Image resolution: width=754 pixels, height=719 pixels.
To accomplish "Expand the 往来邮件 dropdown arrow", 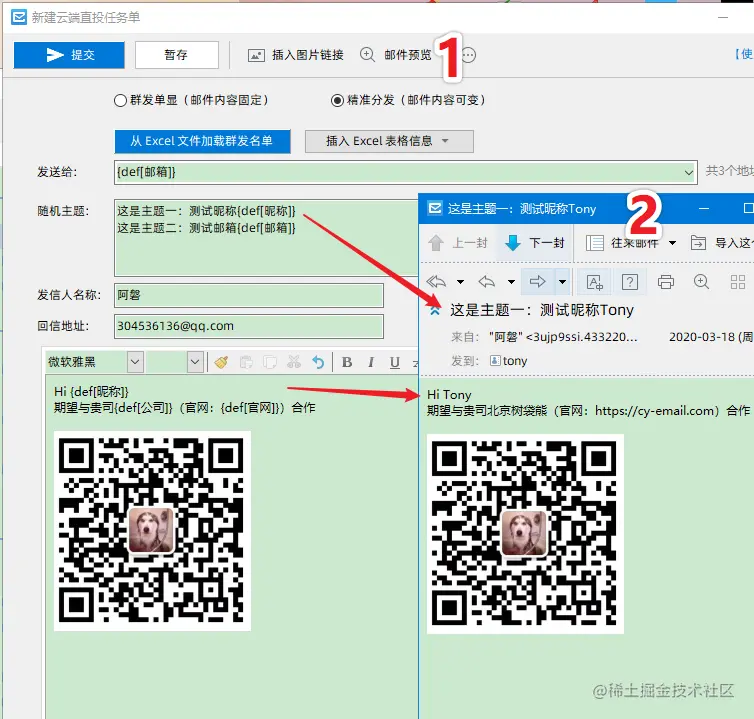I will pos(672,243).
